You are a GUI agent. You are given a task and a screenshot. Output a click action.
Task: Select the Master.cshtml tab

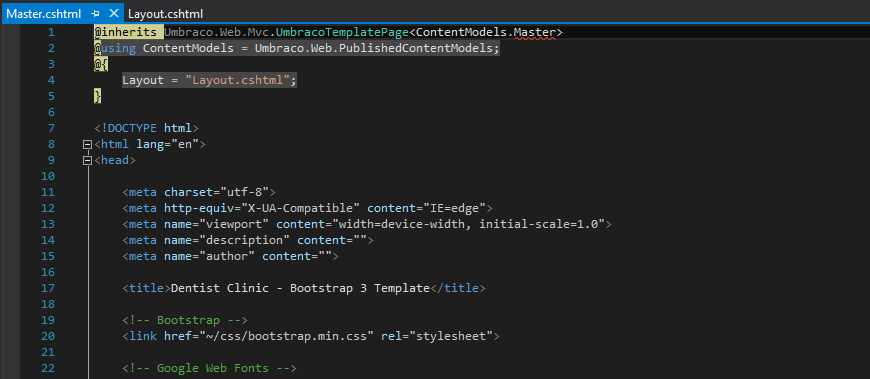point(44,14)
